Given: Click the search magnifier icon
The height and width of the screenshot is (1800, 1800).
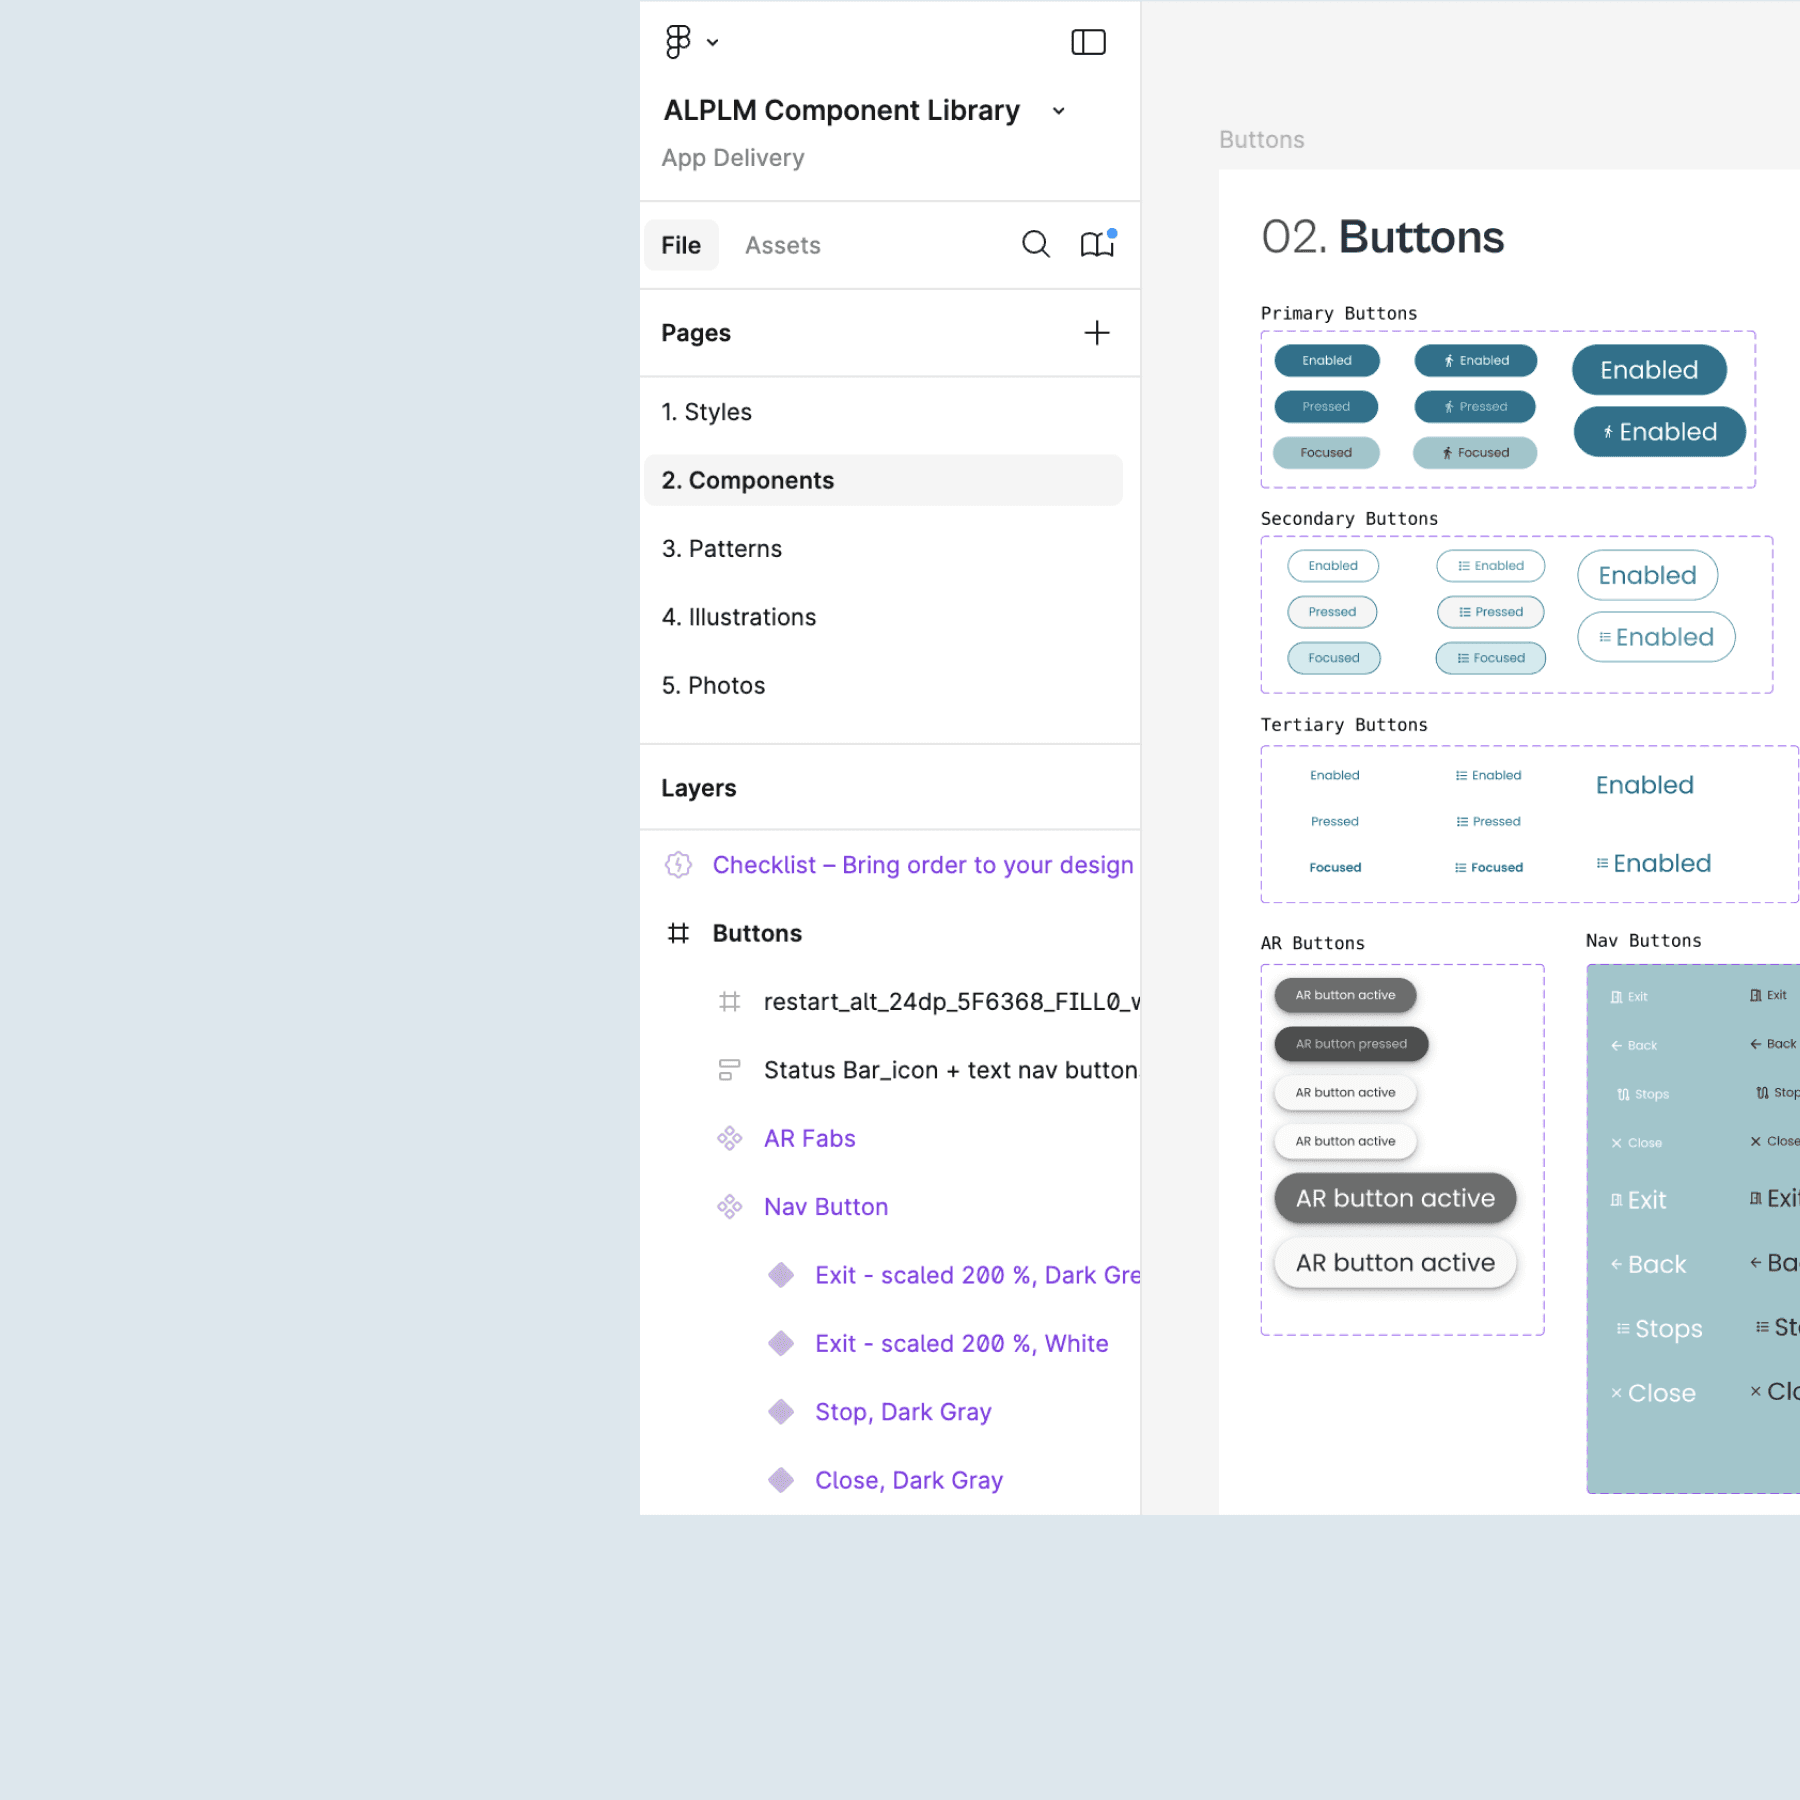Looking at the screenshot, I should click(x=1036, y=244).
